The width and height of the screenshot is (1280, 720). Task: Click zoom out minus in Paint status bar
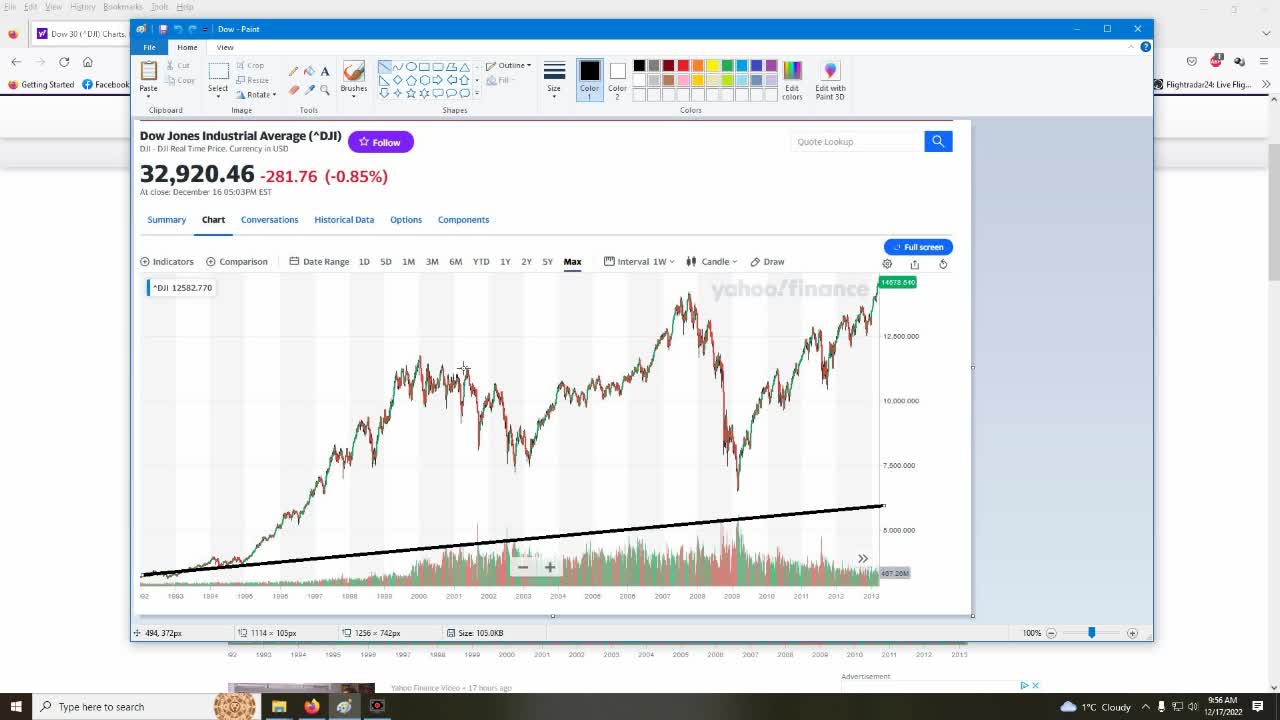point(1051,633)
